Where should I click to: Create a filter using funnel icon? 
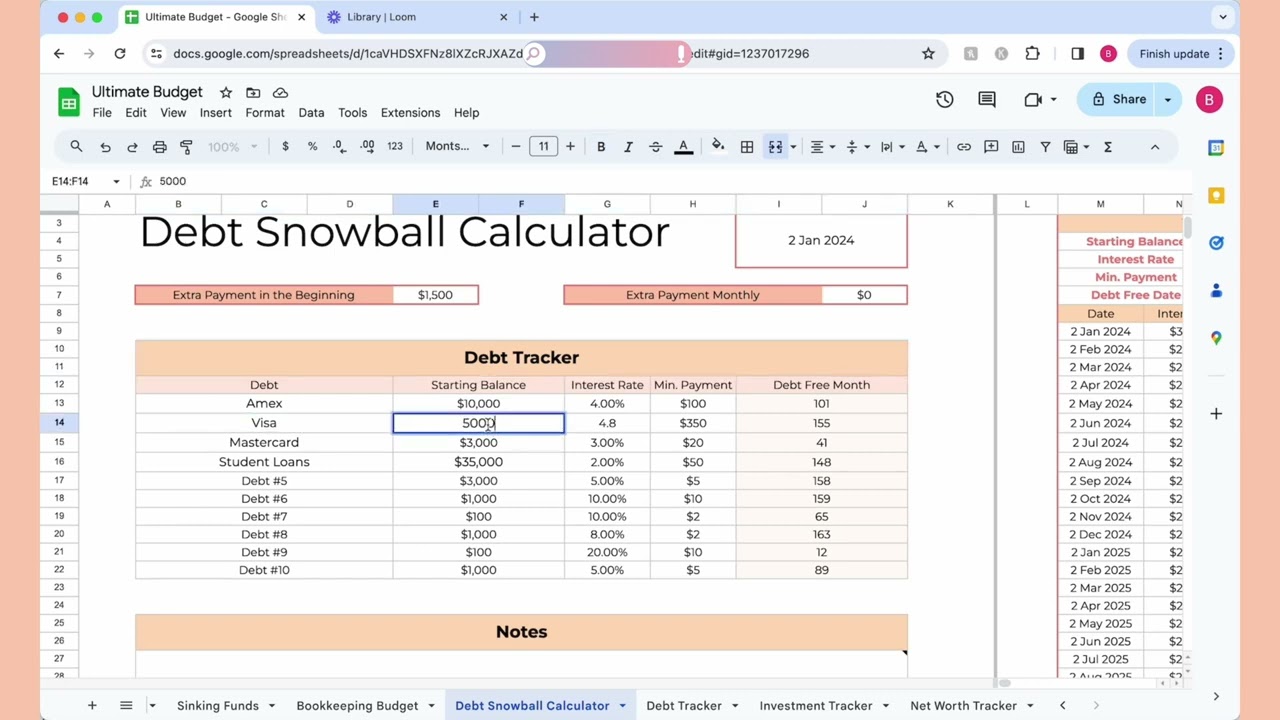[x=1045, y=147]
